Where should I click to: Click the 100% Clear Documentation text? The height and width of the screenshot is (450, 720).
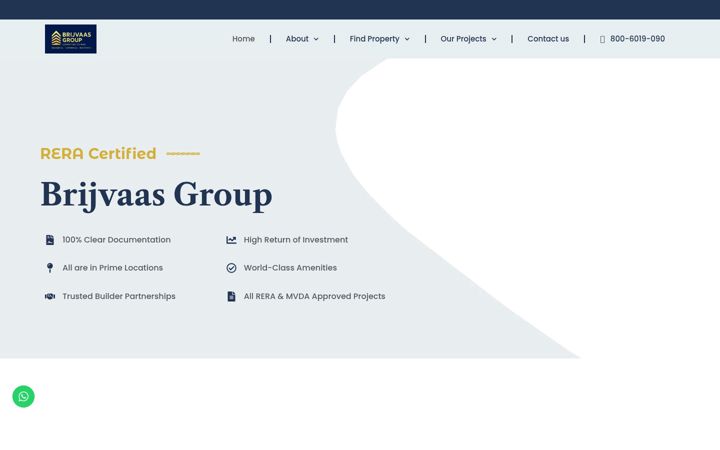[x=117, y=240]
